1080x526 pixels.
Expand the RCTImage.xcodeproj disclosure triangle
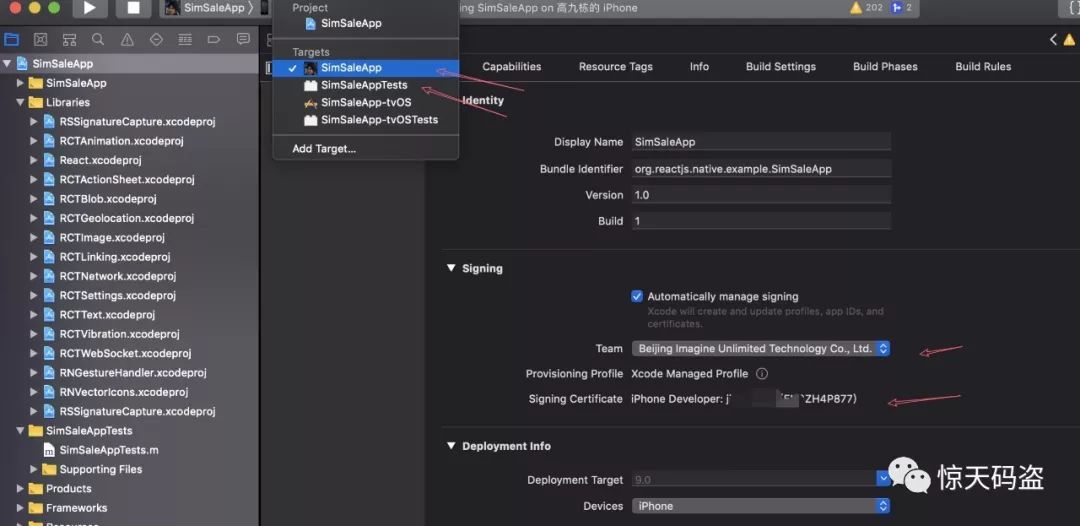click(34, 237)
